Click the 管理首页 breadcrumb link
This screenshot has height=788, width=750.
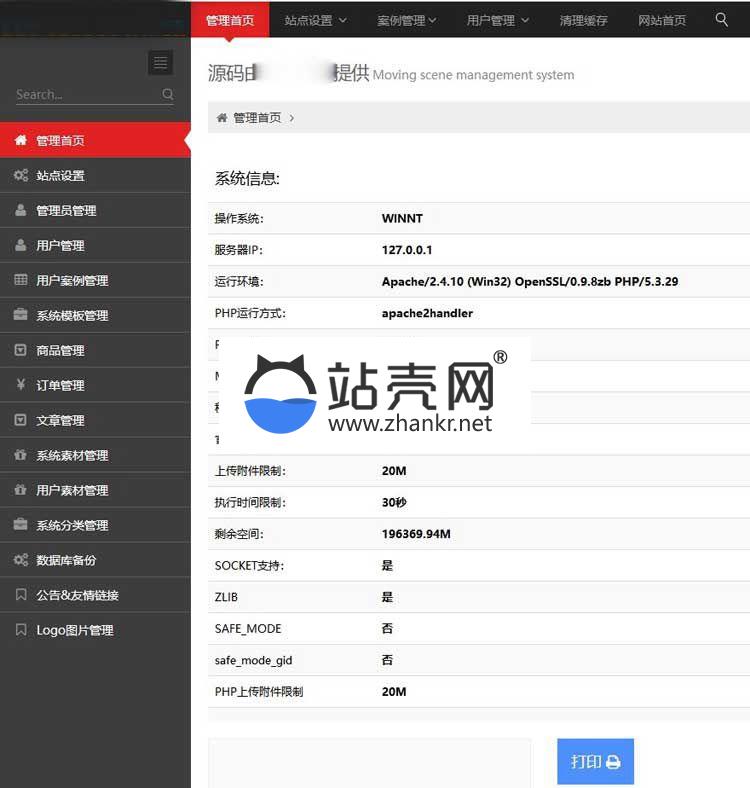[257, 118]
